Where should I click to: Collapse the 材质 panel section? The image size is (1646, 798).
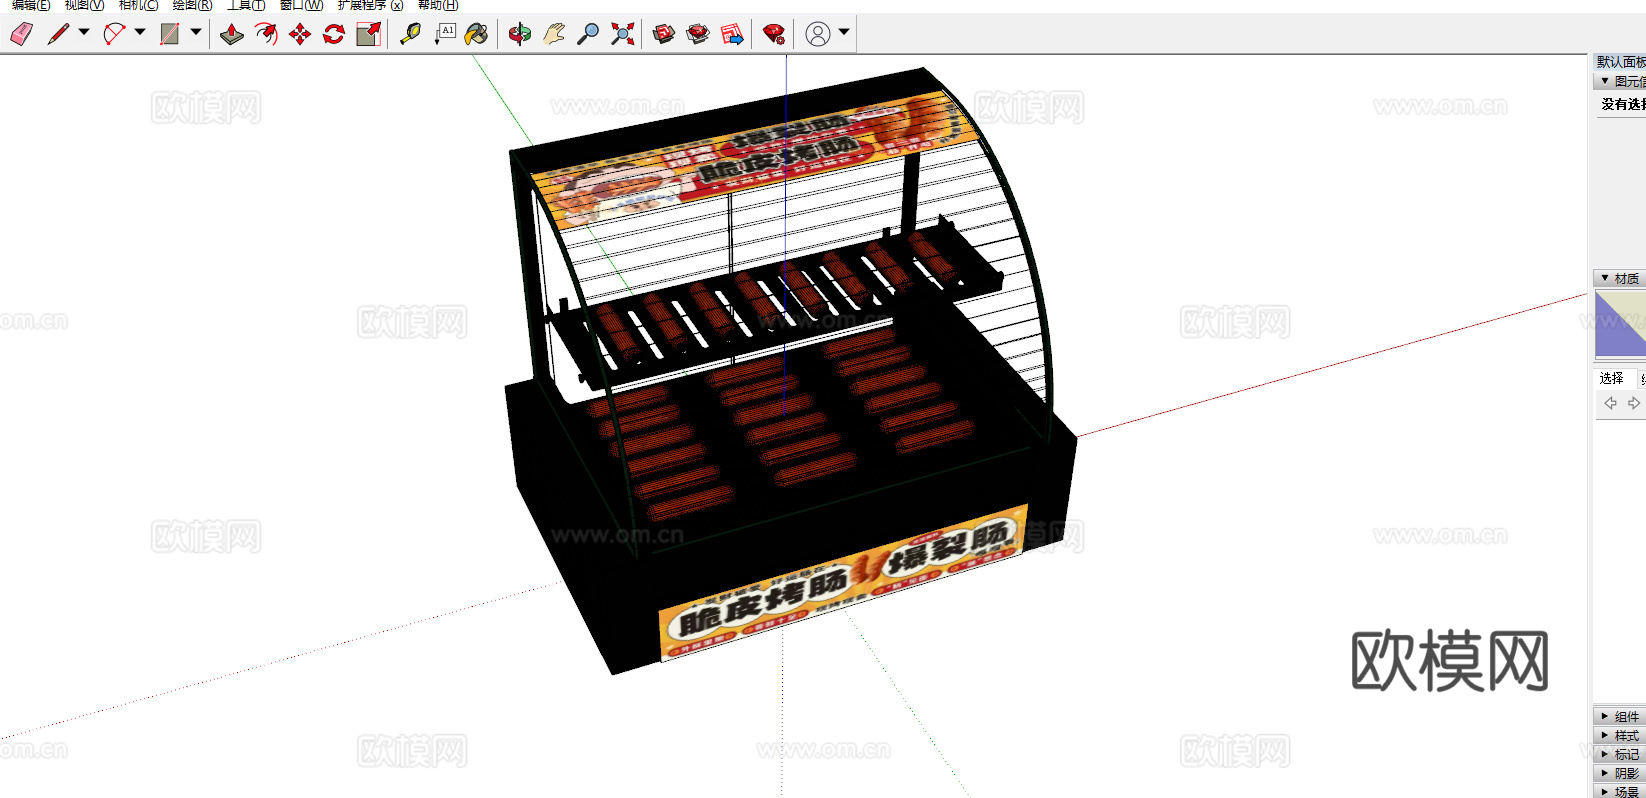pos(1619,278)
